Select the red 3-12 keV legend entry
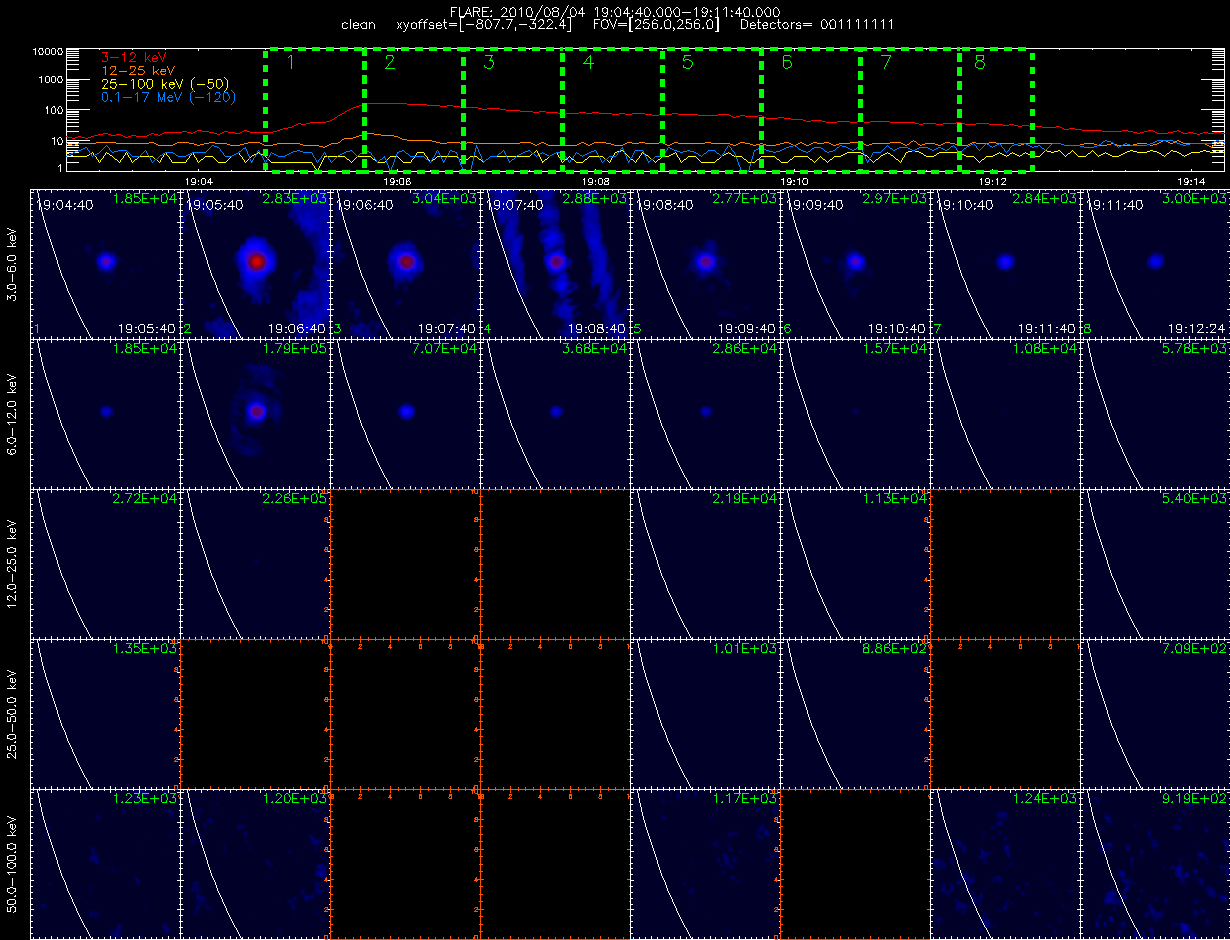Image resolution: width=1230 pixels, height=940 pixels. pos(134,59)
